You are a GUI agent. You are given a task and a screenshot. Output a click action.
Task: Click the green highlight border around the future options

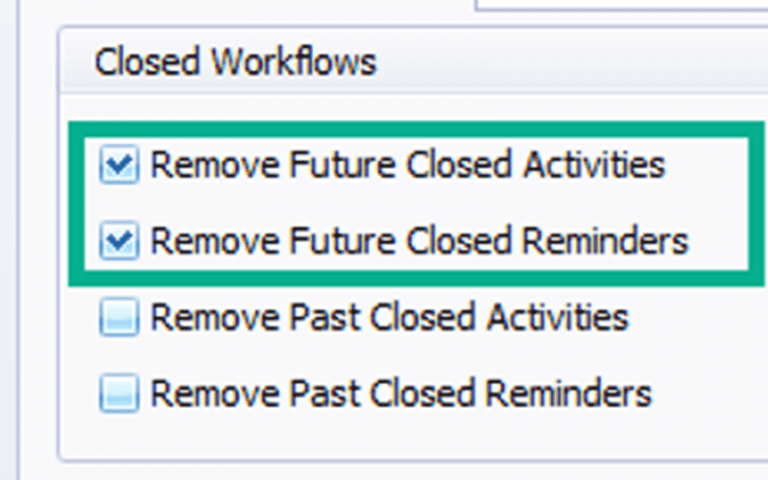(416, 130)
